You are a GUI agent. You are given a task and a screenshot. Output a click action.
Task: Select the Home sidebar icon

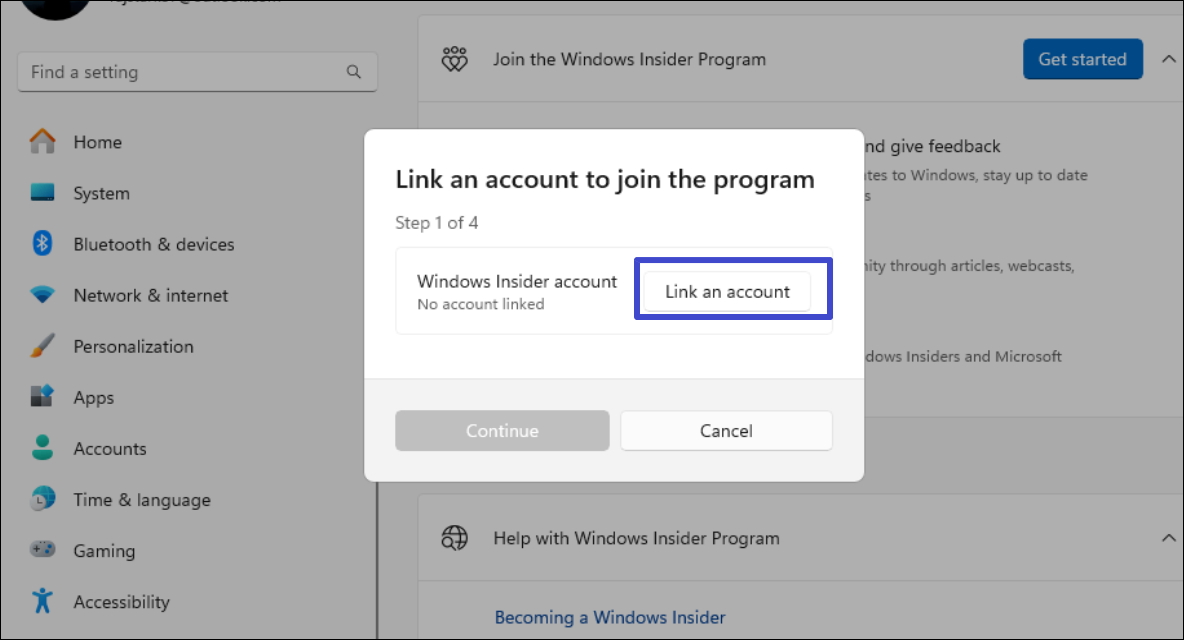point(44,141)
